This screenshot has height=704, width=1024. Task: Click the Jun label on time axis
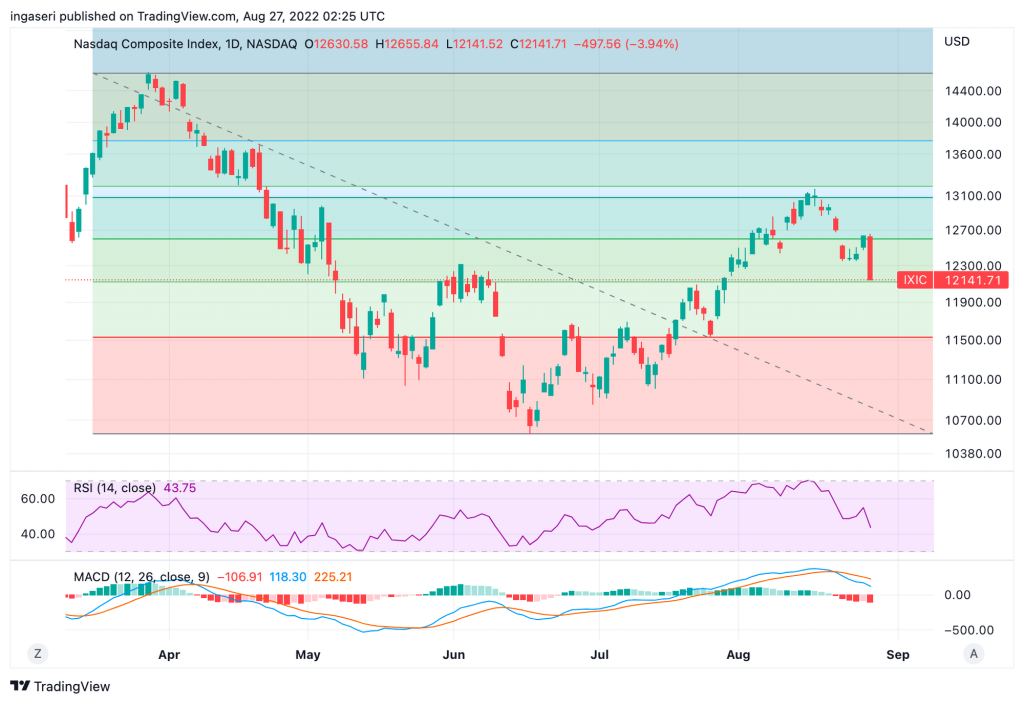(454, 654)
